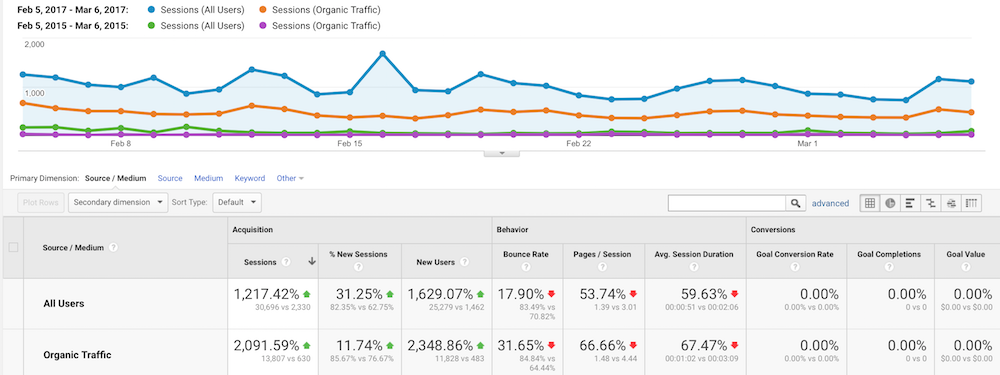
Task: Focus the table search input field
Action: pos(727,203)
